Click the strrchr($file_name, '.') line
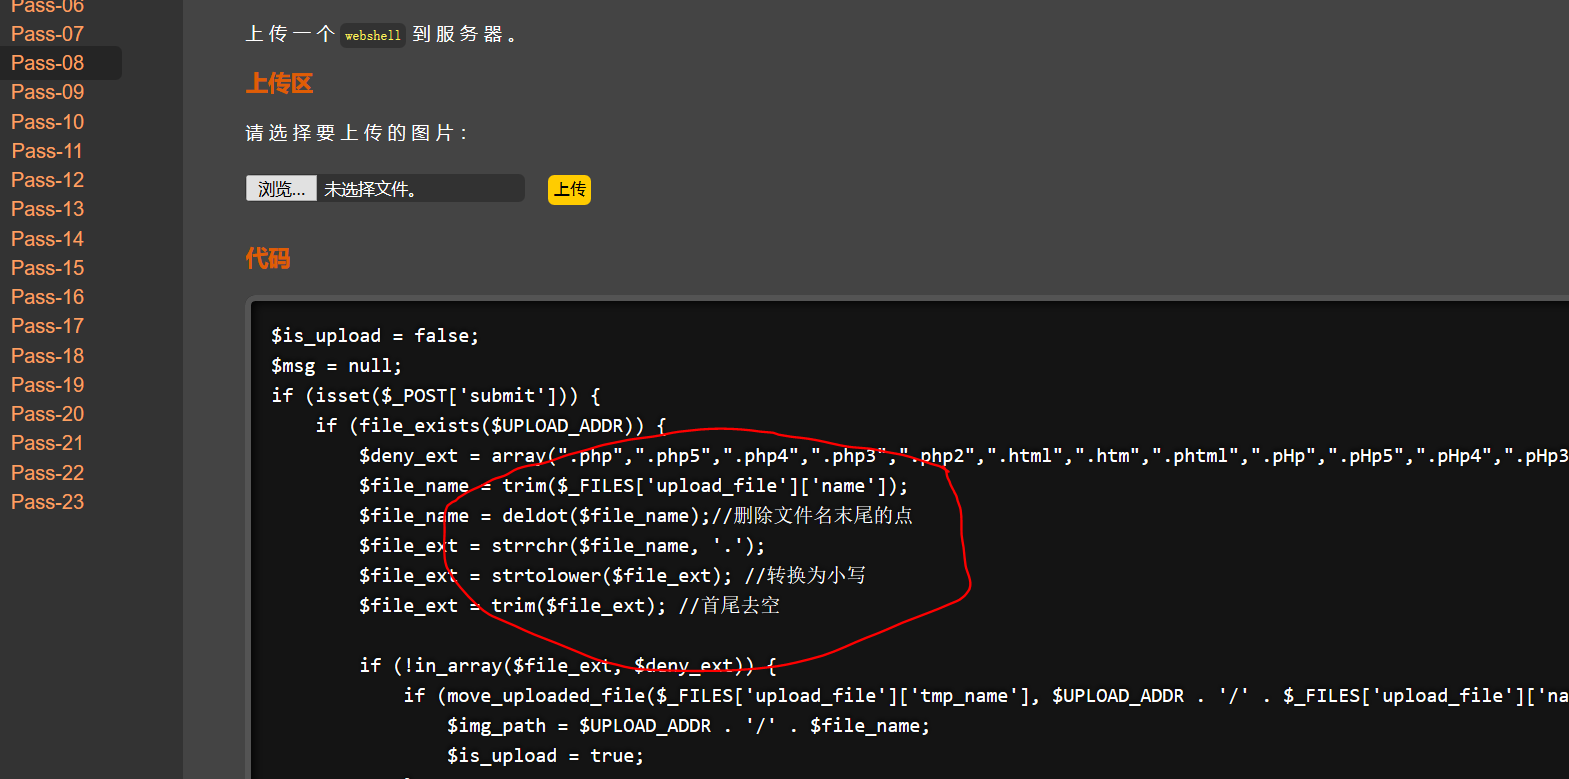The height and width of the screenshot is (779, 1569). 562,546
